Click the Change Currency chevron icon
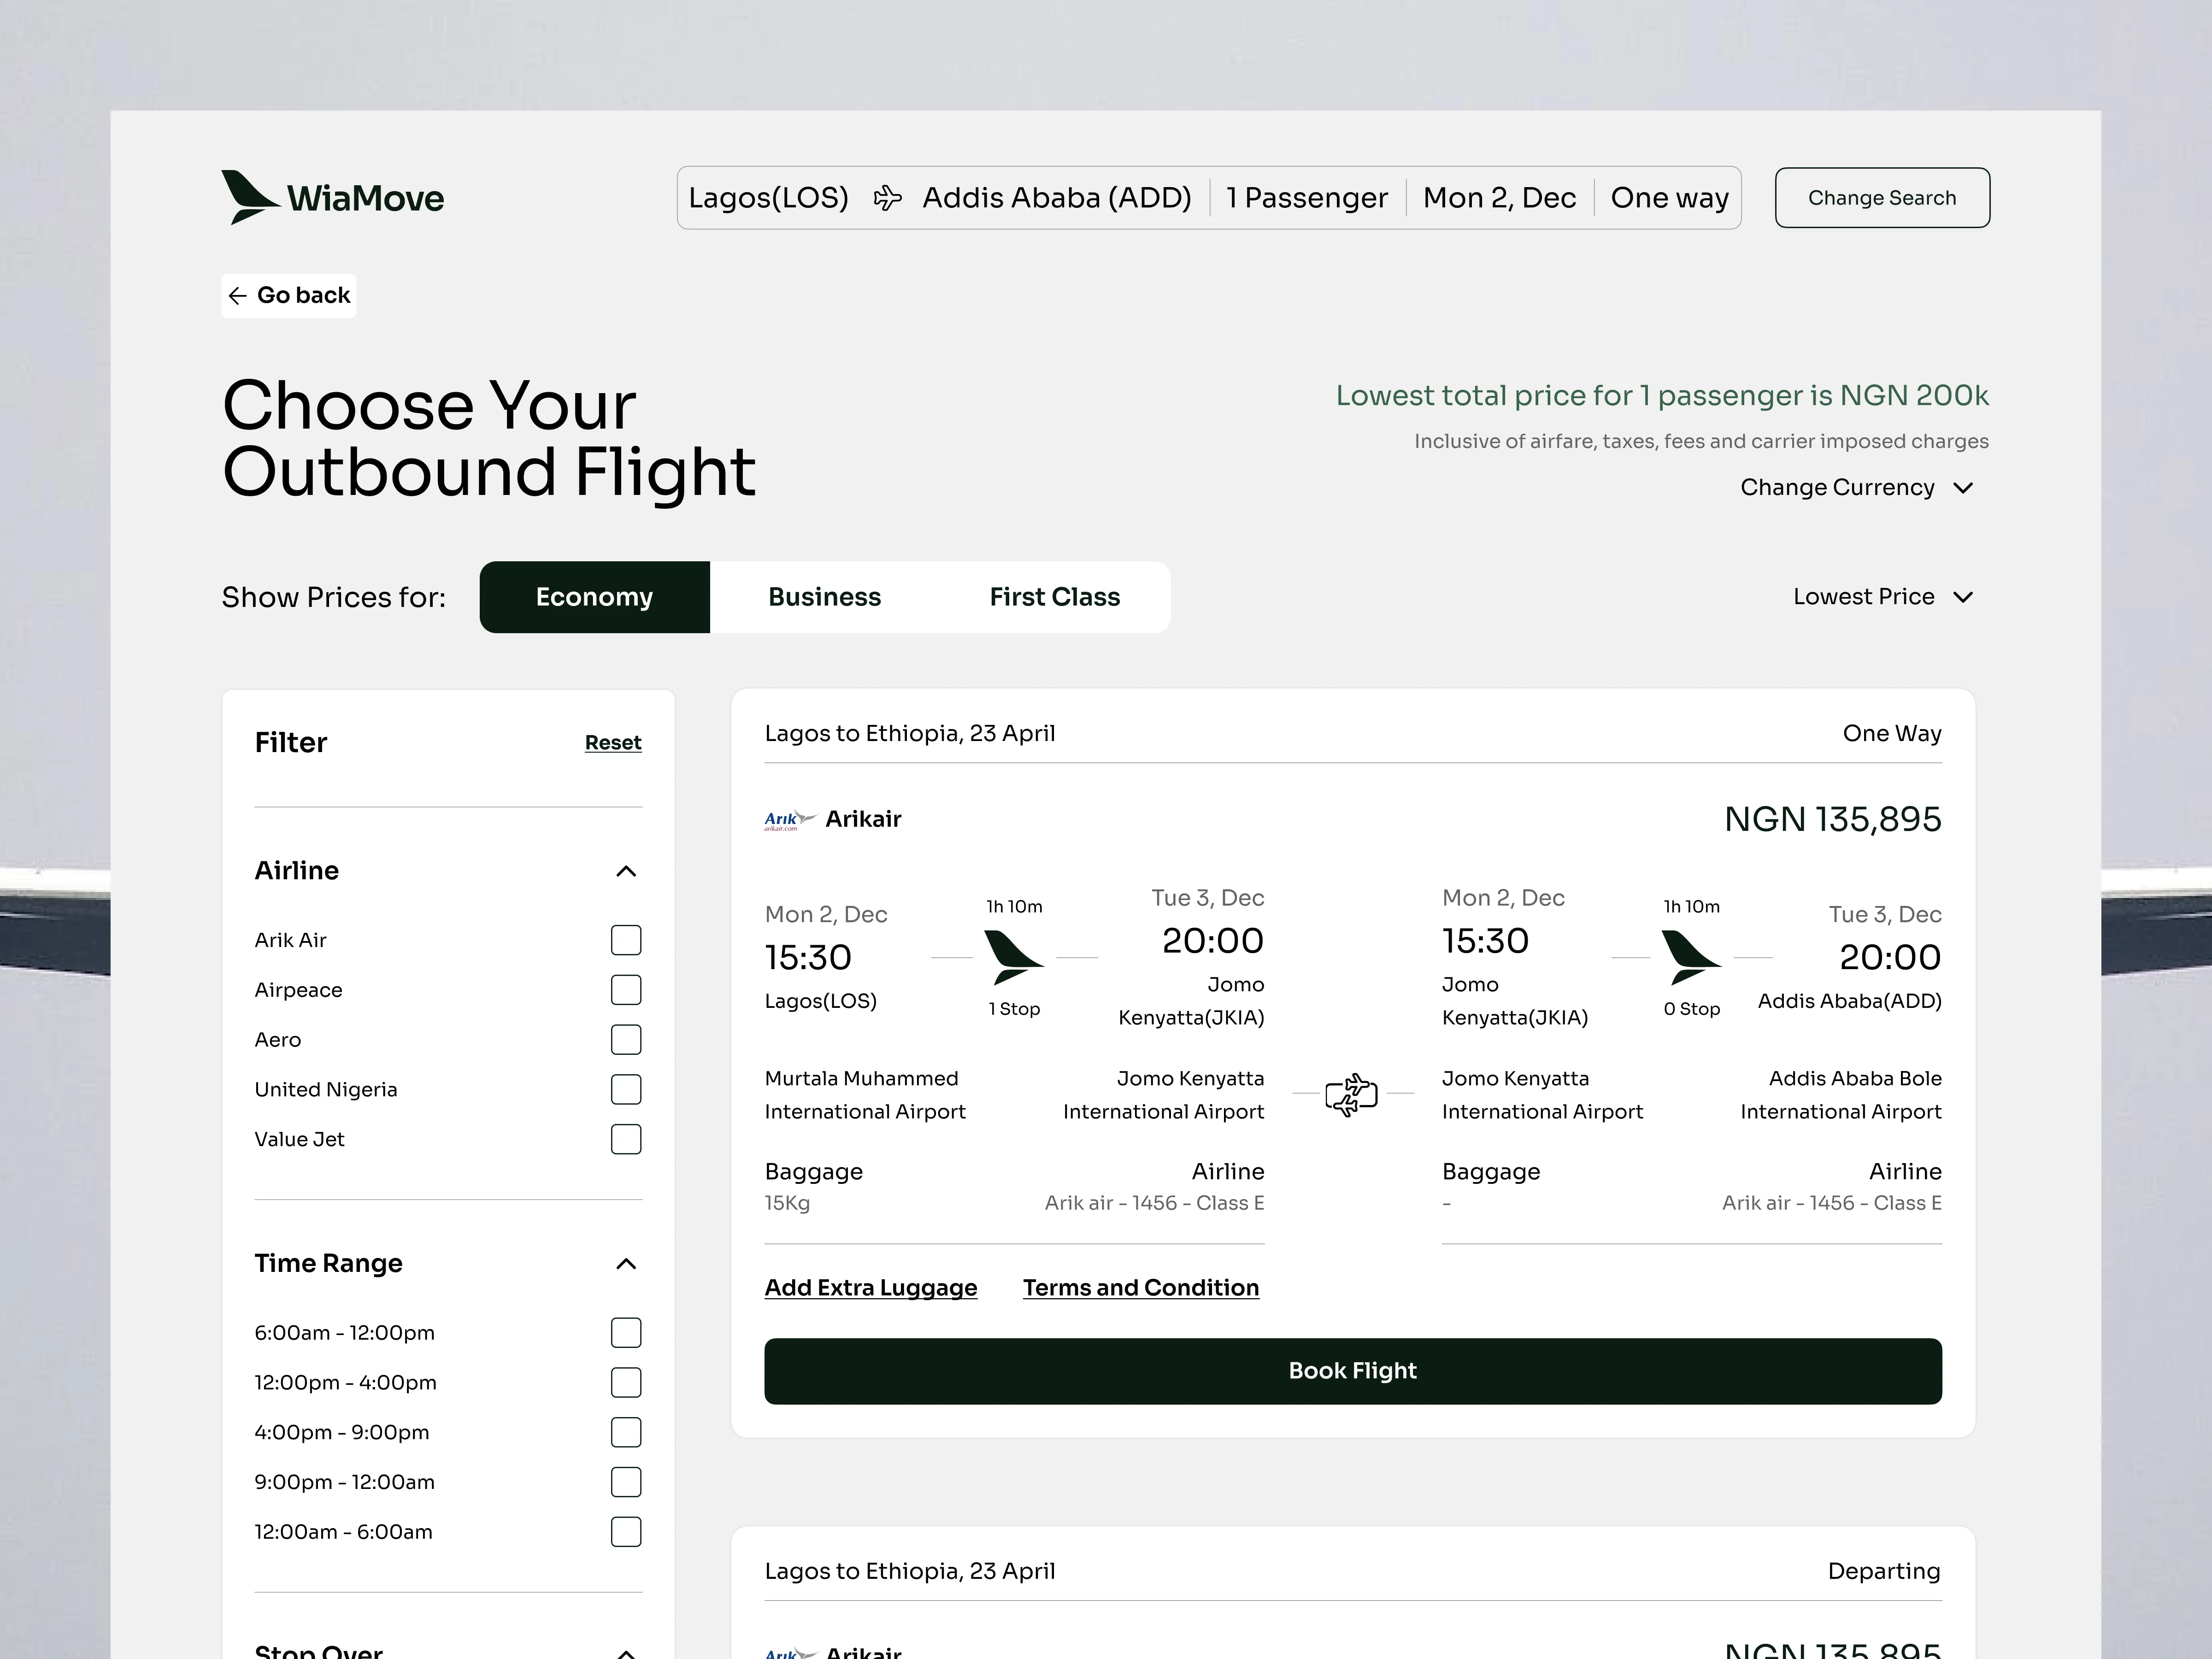Viewport: 2212px width, 1659px height. 1963,488
